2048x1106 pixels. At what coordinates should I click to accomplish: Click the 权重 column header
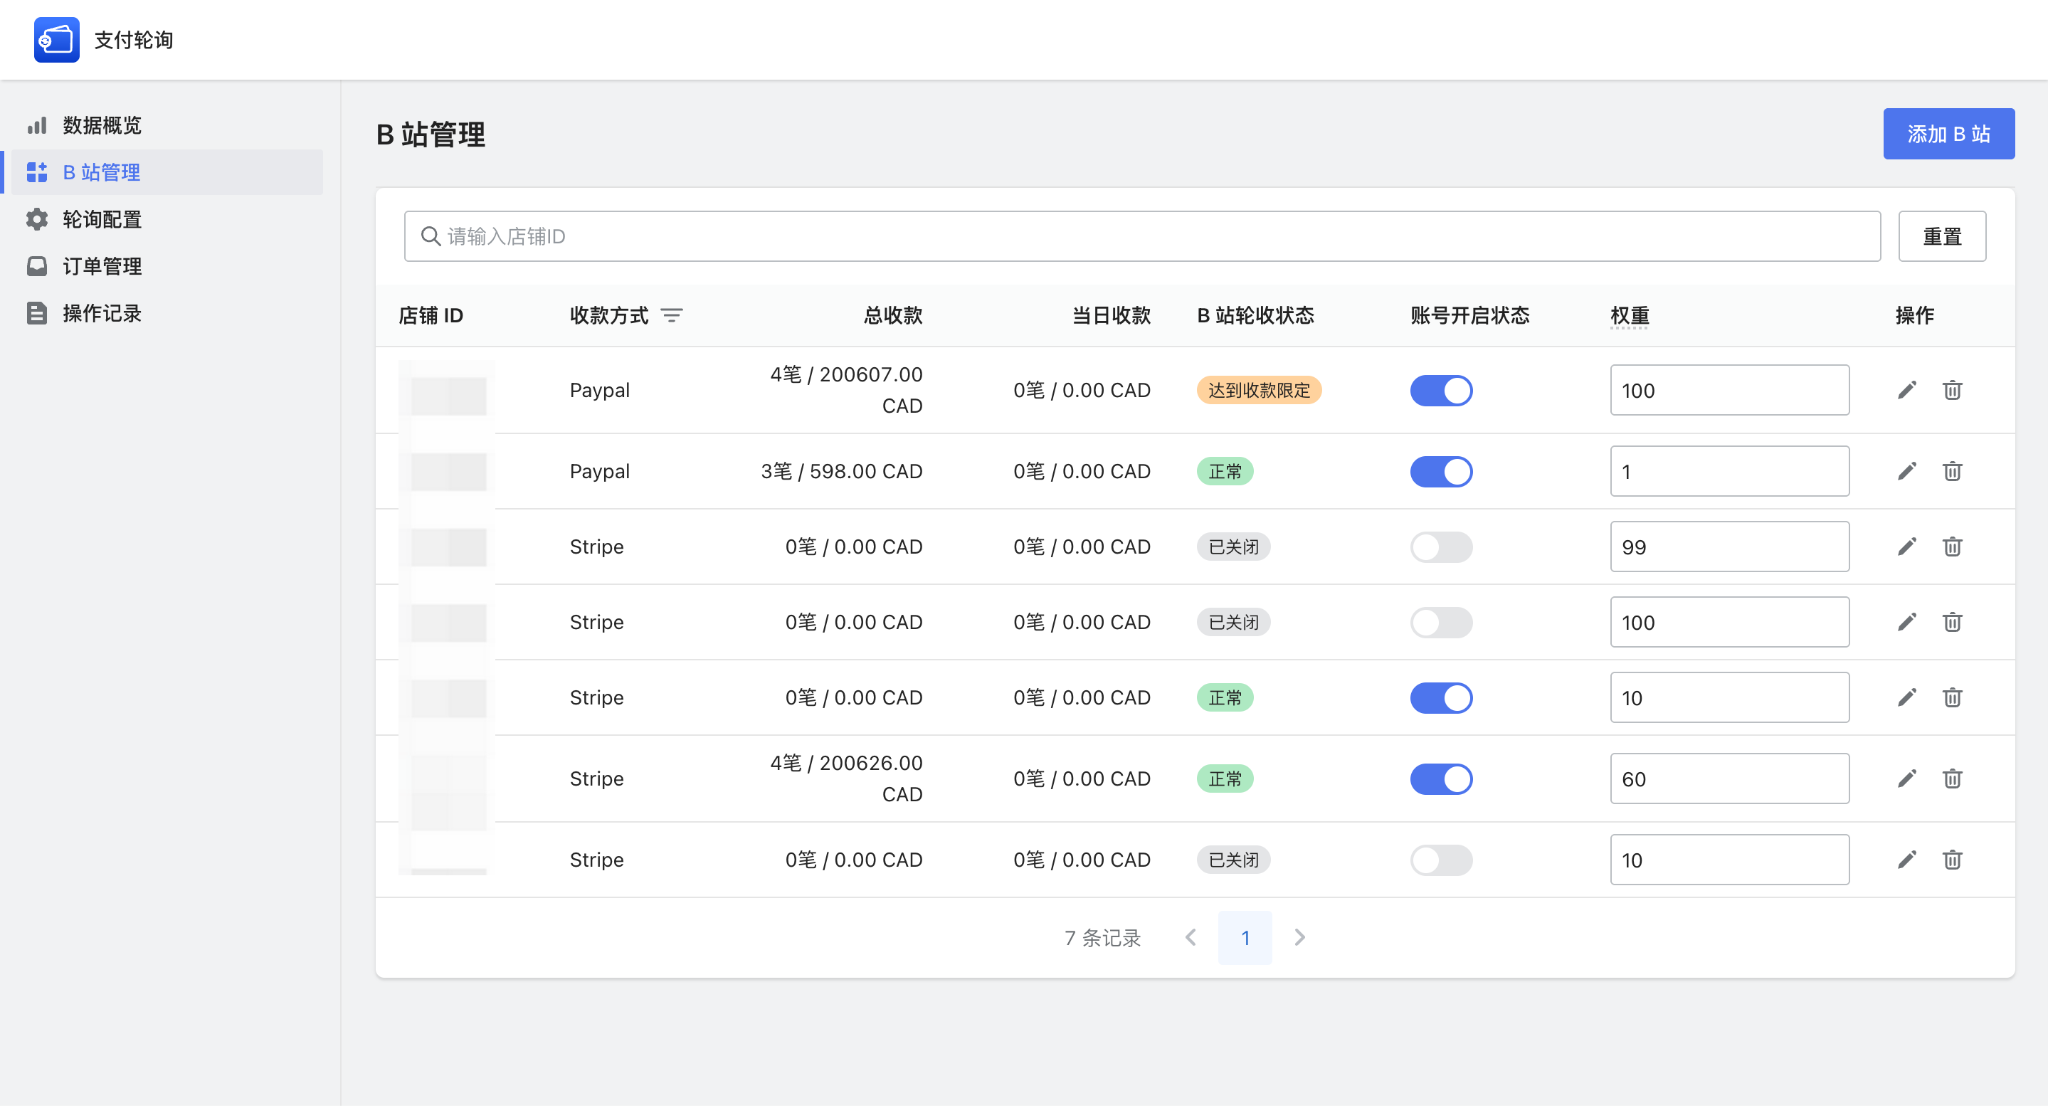pos(1629,316)
